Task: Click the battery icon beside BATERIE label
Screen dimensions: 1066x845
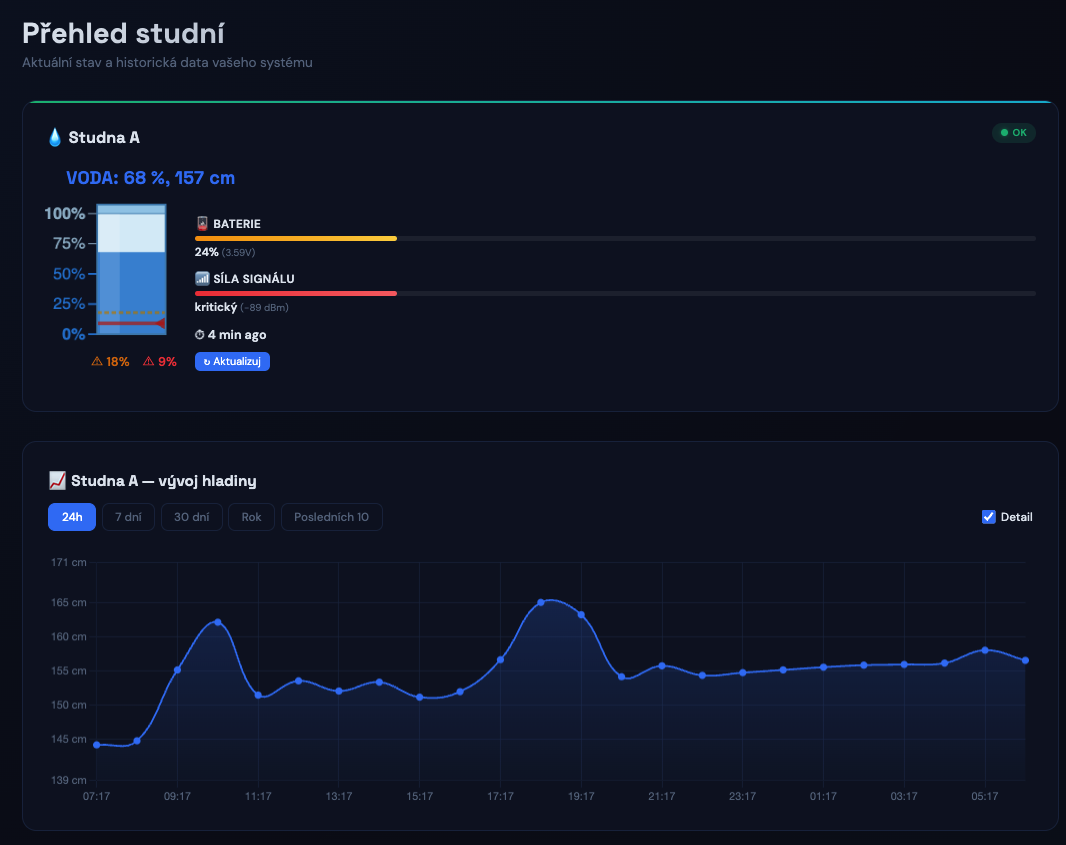Action: click(203, 223)
